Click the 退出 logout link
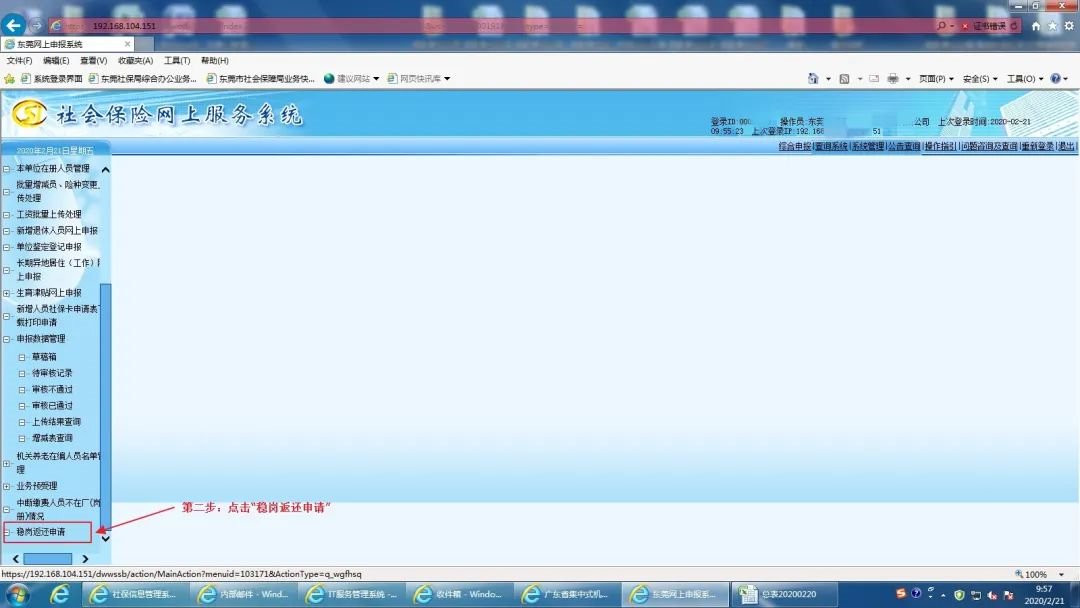The height and width of the screenshot is (608, 1080). click(x=1066, y=146)
